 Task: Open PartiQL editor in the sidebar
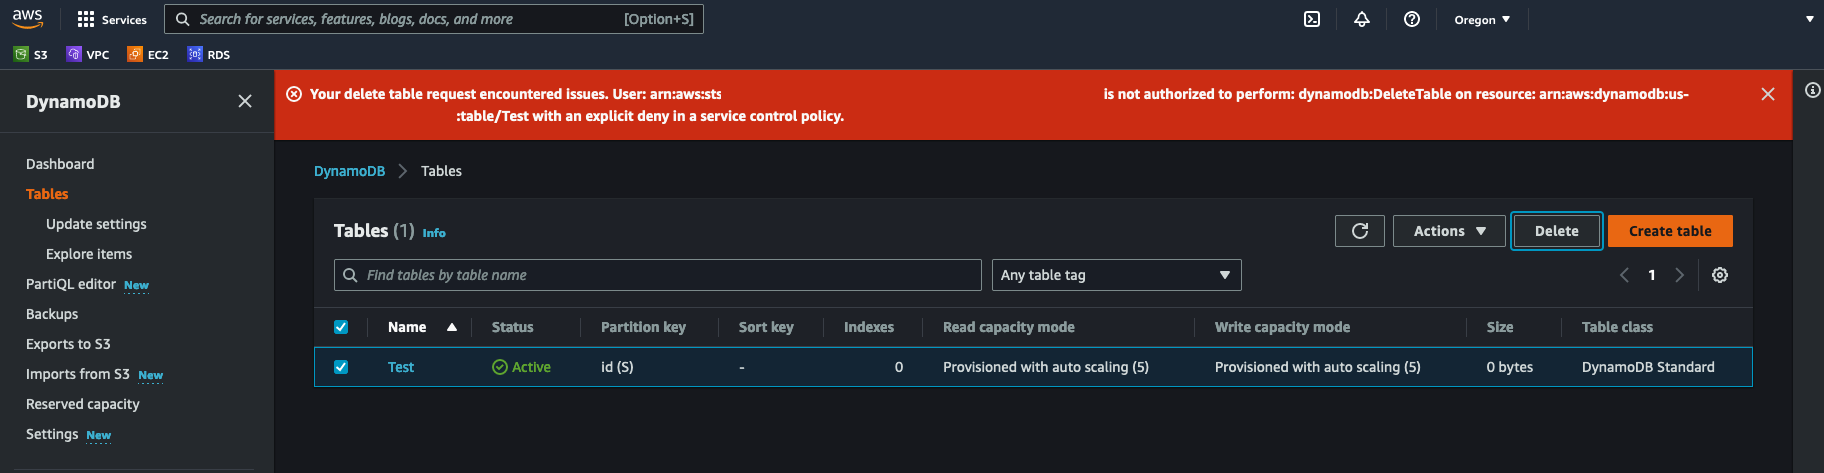click(71, 284)
